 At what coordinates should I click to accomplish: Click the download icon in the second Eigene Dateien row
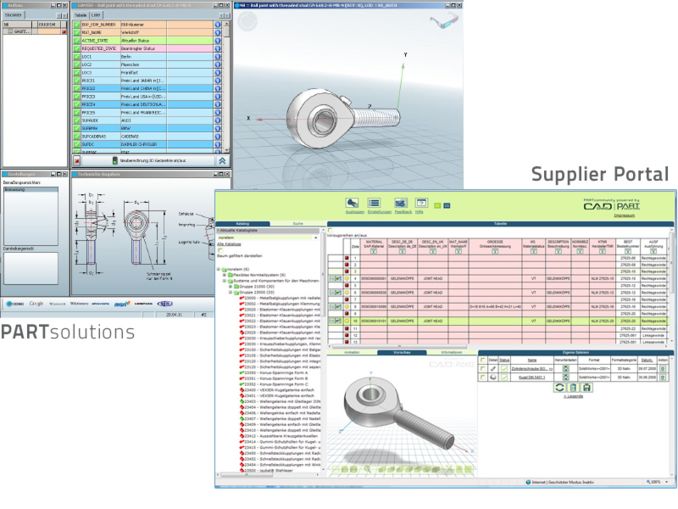tap(565, 378)
